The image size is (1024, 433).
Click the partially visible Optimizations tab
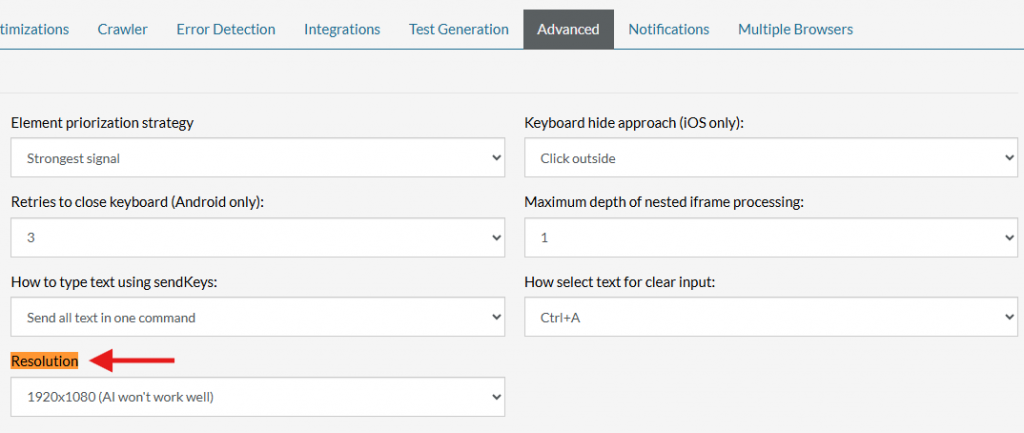tap(34, 29)
